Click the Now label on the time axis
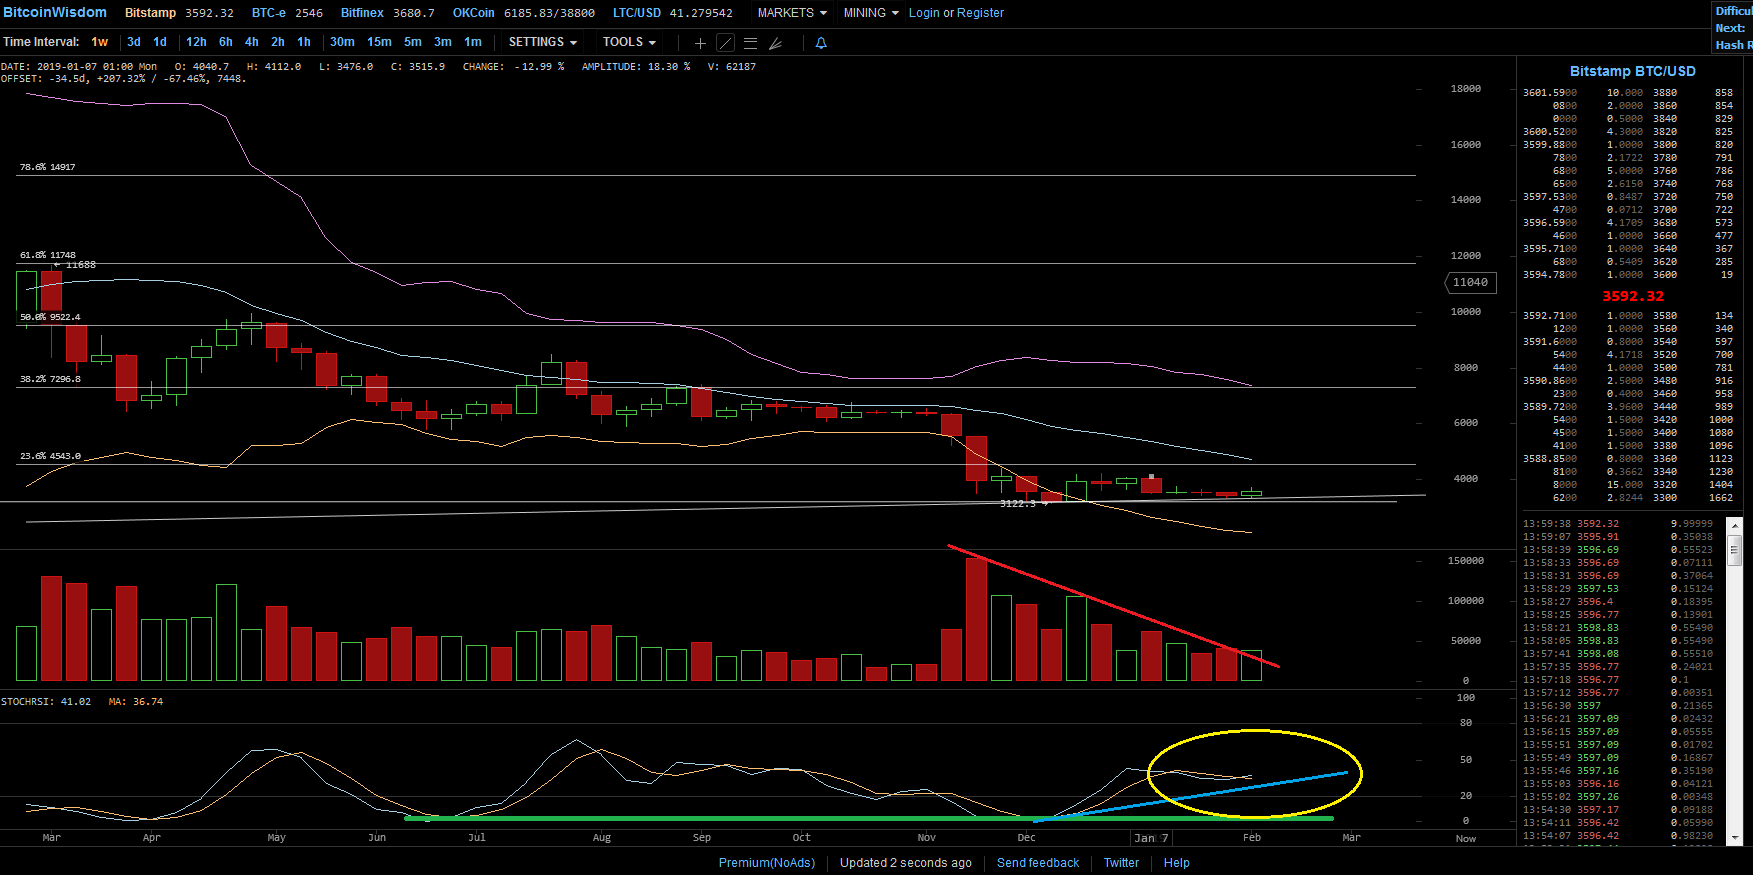 click(1466, 839)
